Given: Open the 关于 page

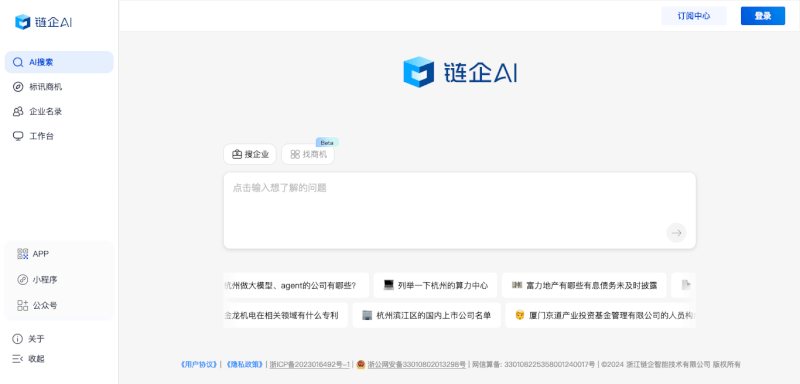Looking at the screenshot, I should coord(36,339).
